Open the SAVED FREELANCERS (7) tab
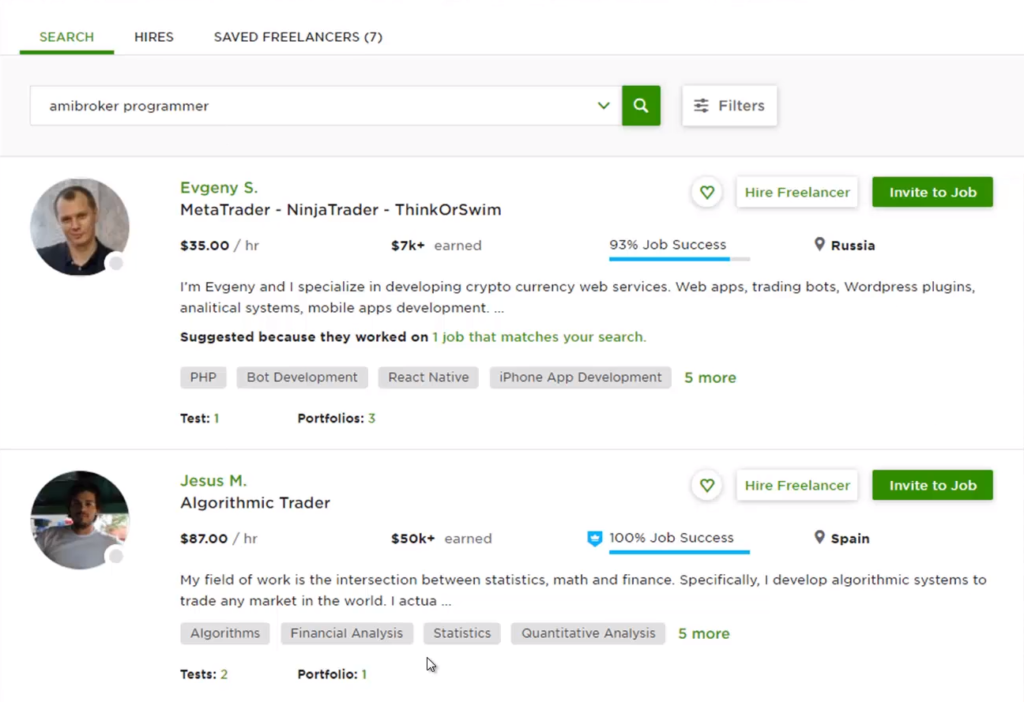 (x=298, y=37)
